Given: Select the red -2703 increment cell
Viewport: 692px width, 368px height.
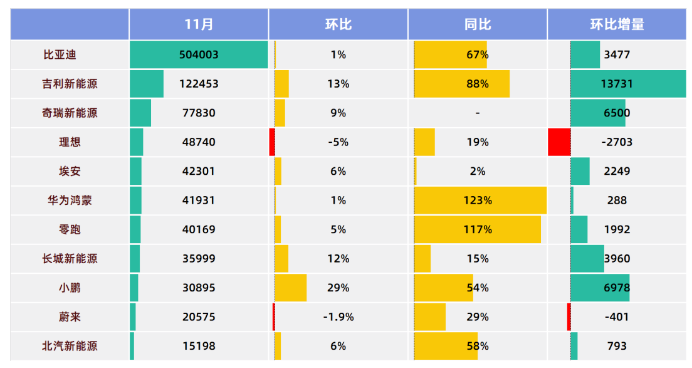Looking at the screenshot, I should [617, 142].
